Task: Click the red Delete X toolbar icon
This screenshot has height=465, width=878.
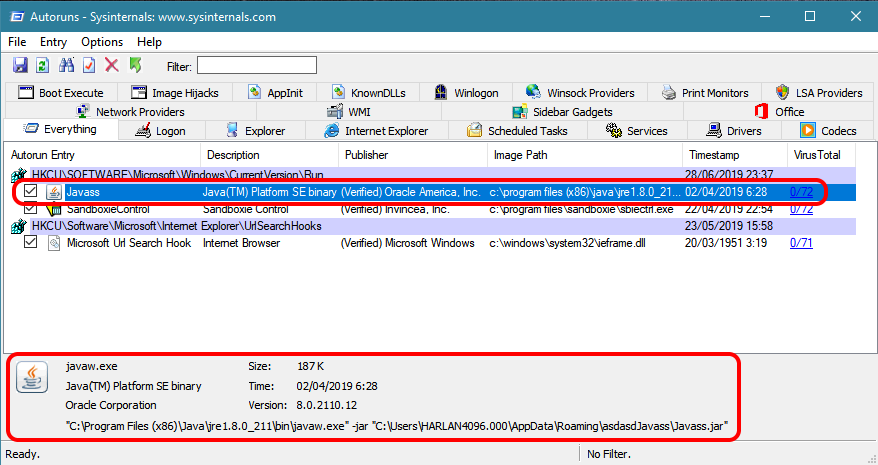Action: coord(112,65)
